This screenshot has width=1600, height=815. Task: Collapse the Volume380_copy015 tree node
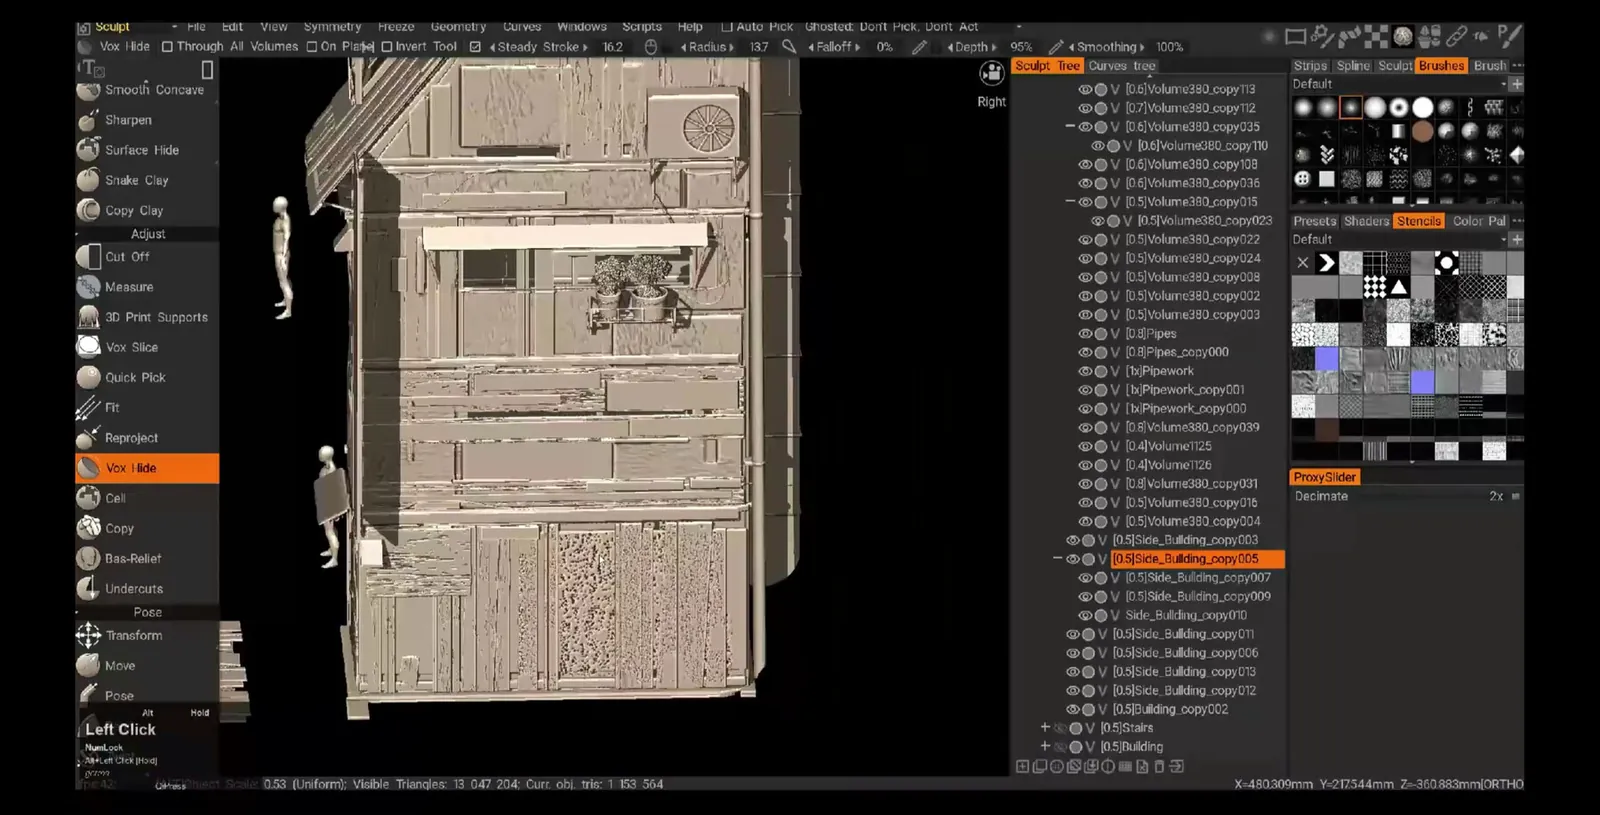click(1070, 202)
